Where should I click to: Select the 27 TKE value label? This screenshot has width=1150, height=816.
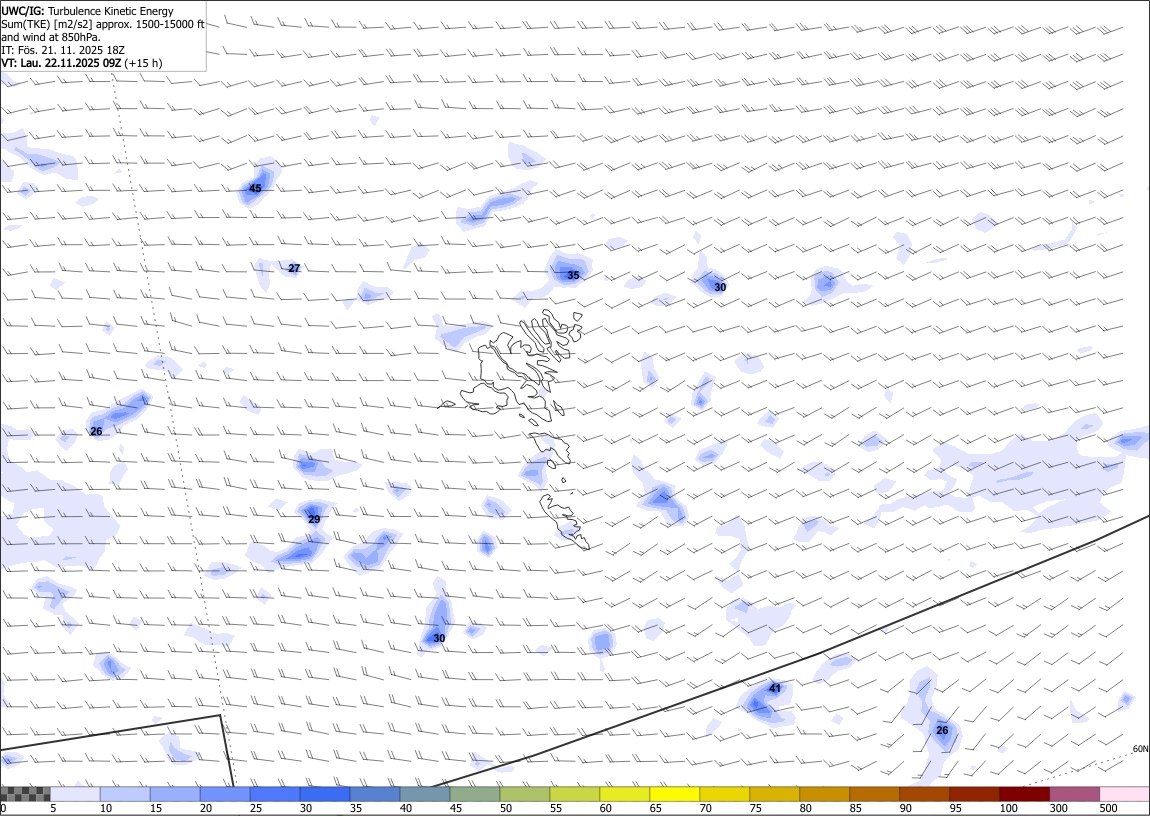click(x=294, y=268)
